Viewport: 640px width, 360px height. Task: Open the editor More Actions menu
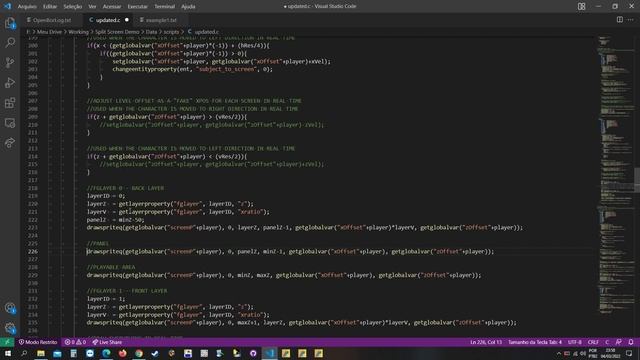[631, 20]
